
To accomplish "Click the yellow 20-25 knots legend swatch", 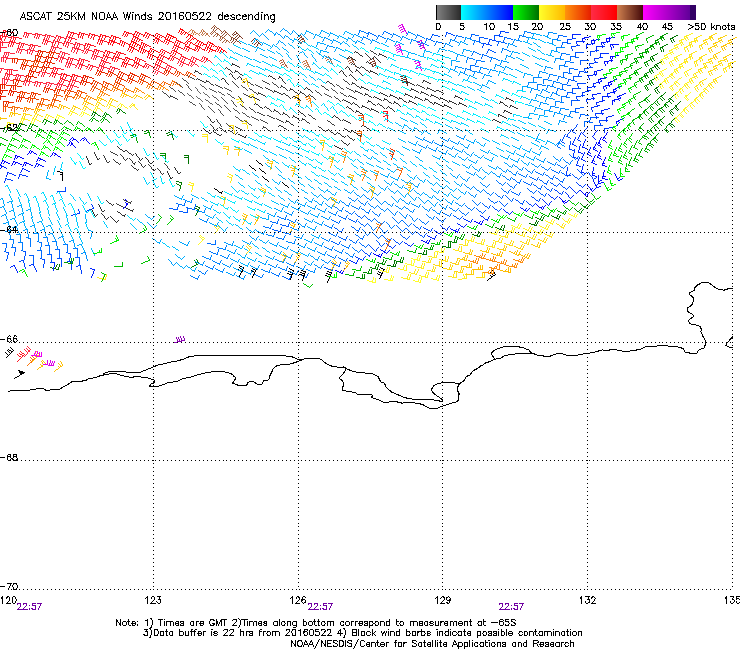I will 552,12.
